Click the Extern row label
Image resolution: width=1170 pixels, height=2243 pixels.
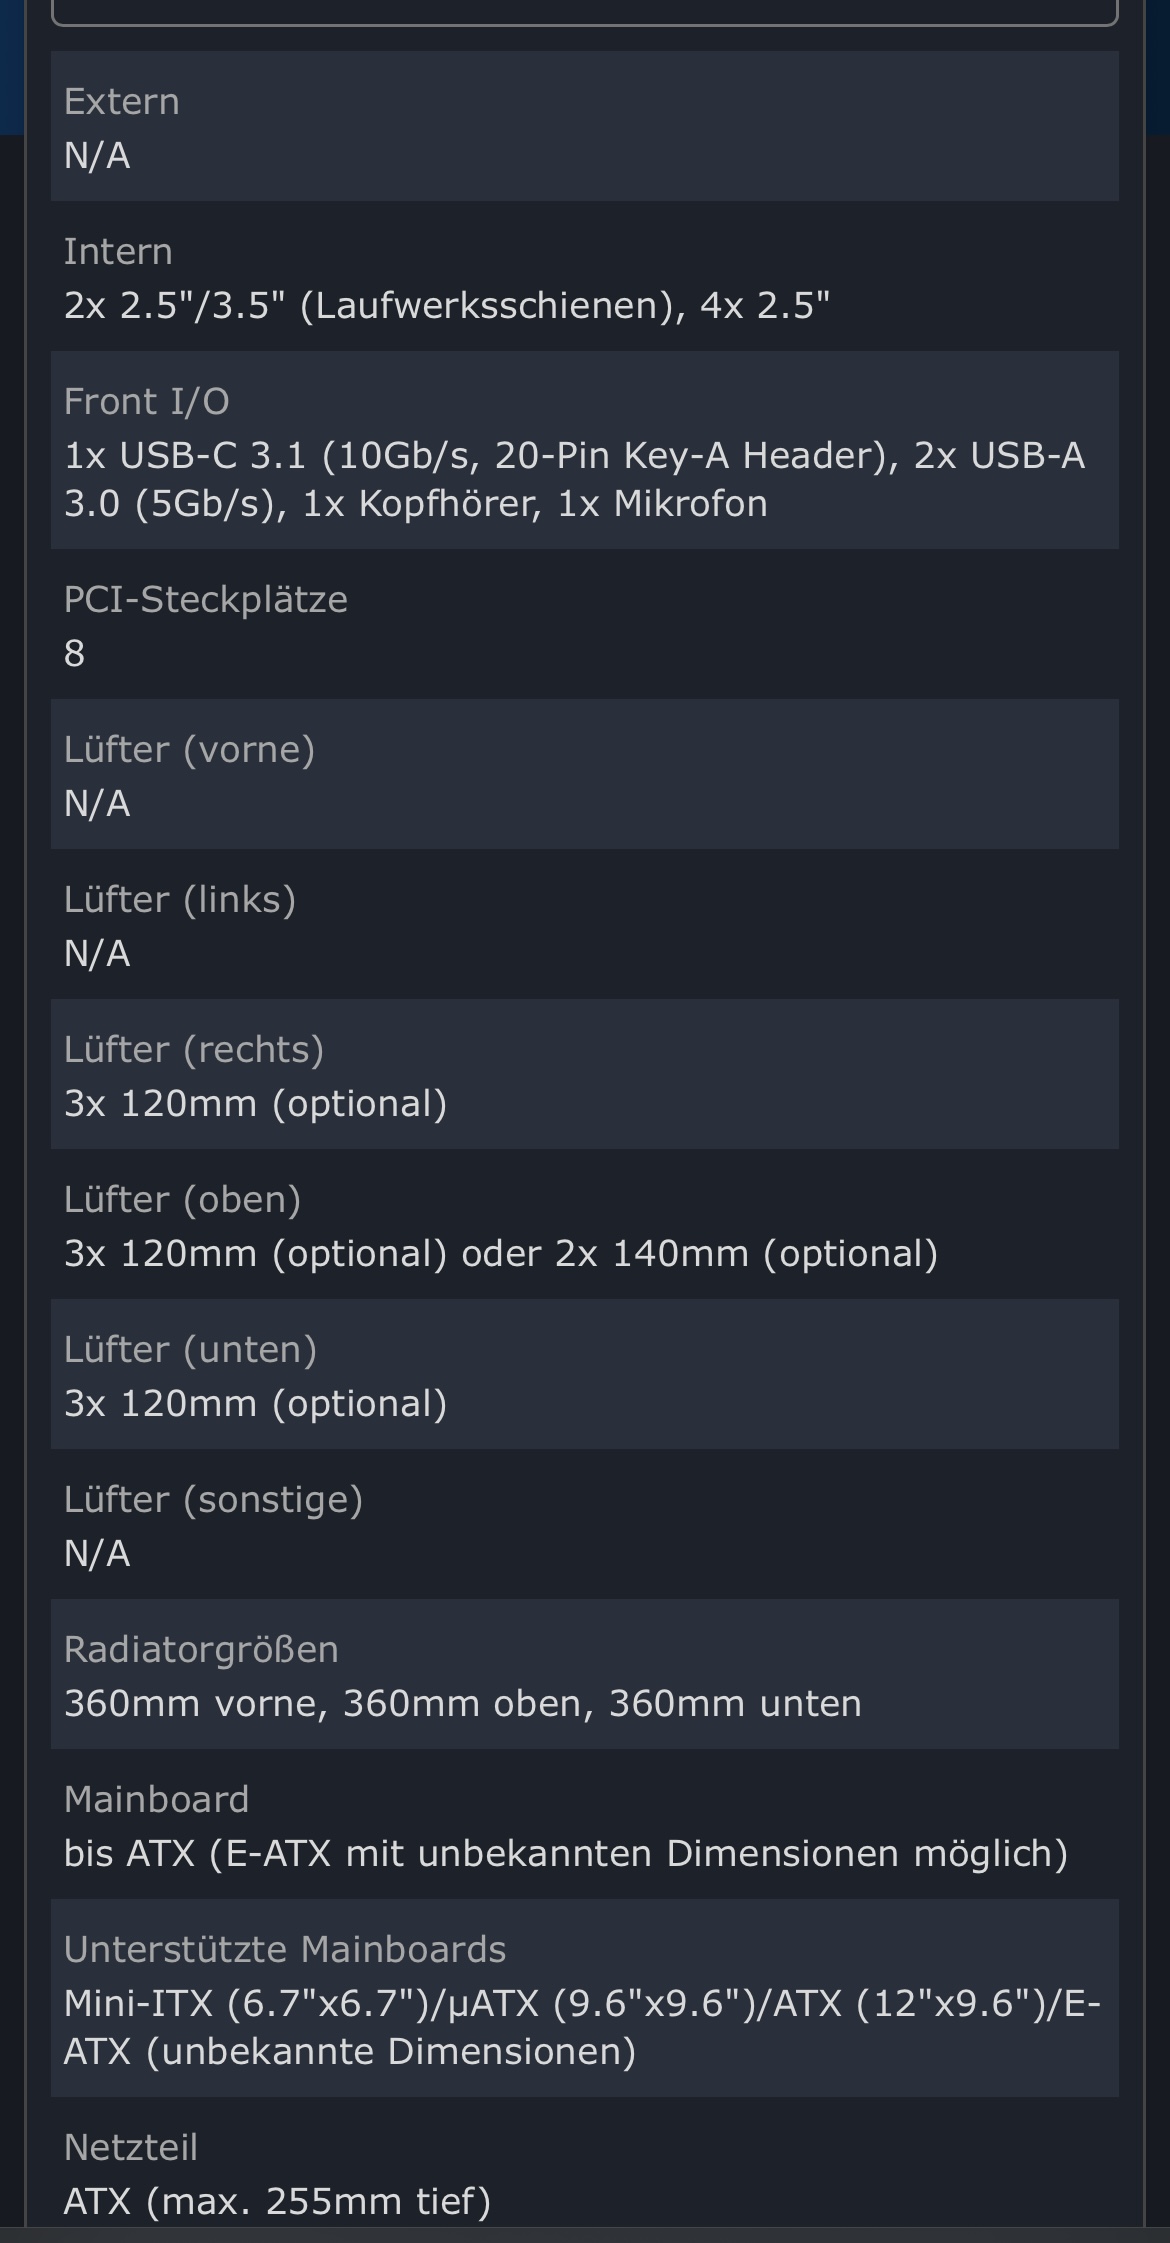click(121, 102)
